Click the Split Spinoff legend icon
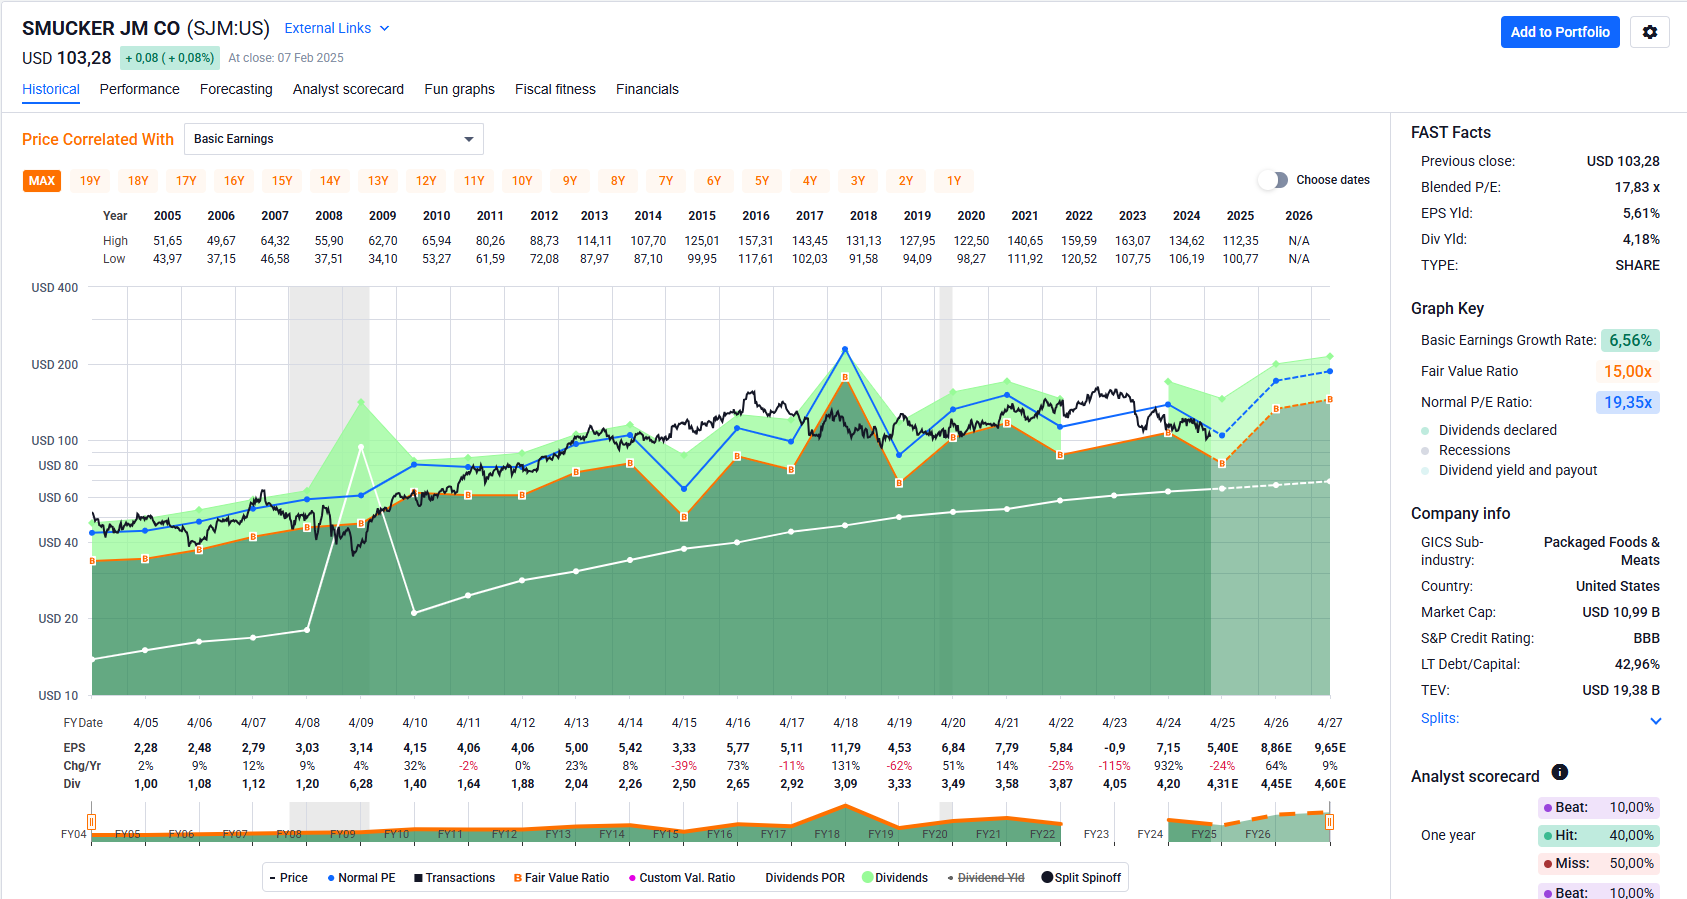This screenshot has width=1687, height=899. click(1047, 878)
